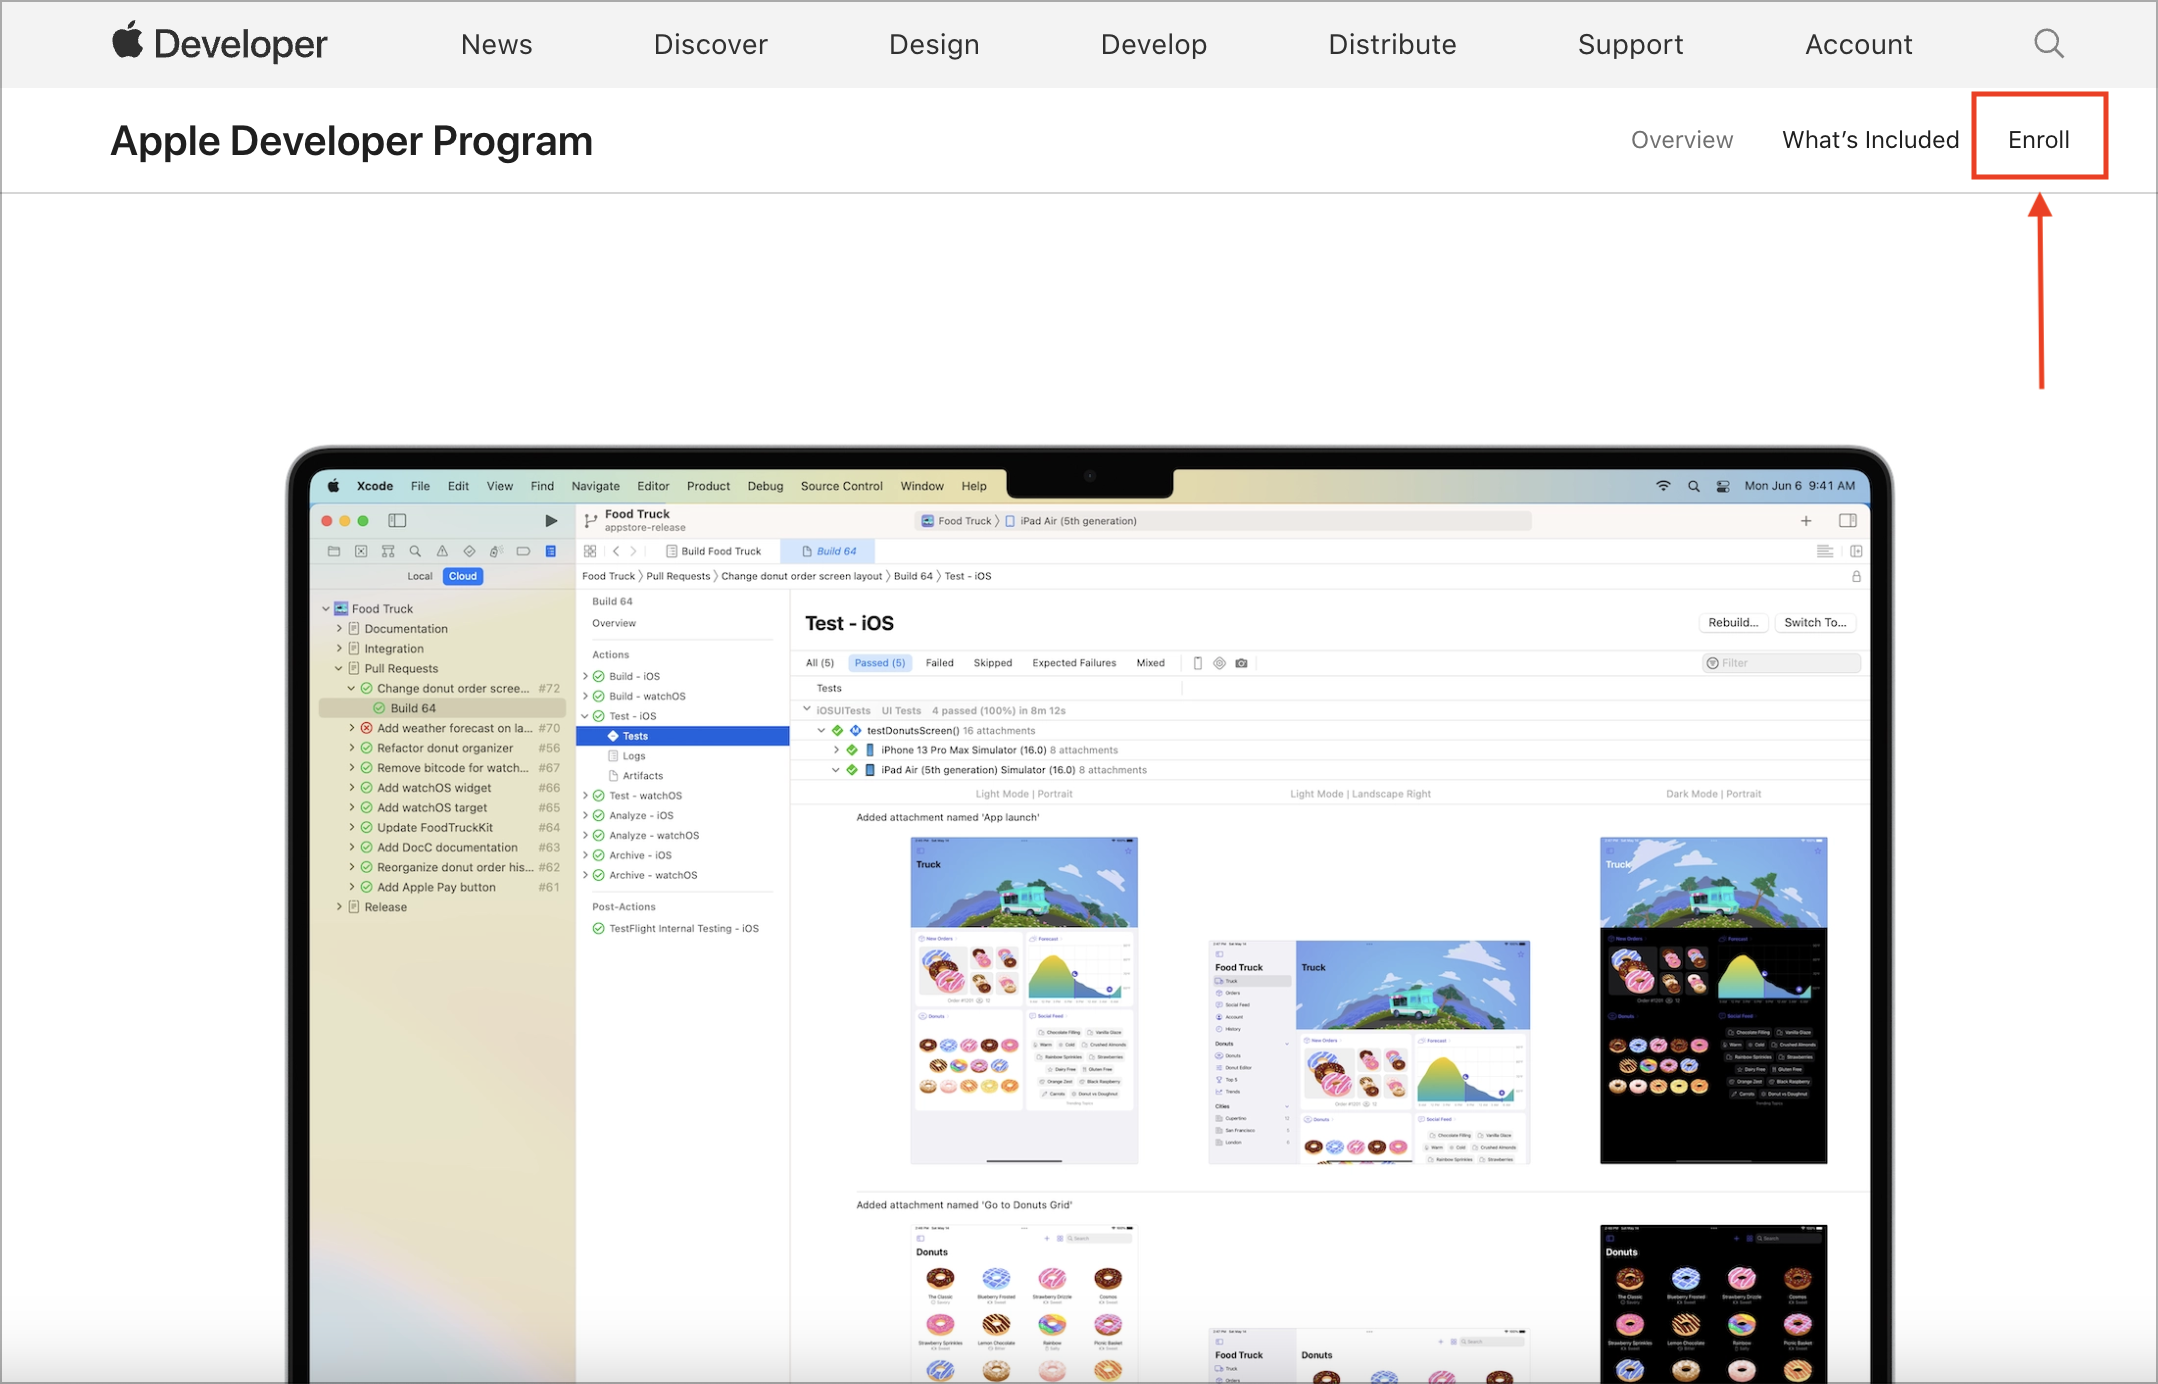Toggle the Xcode navigator sidebar icon

coord(397,521)
